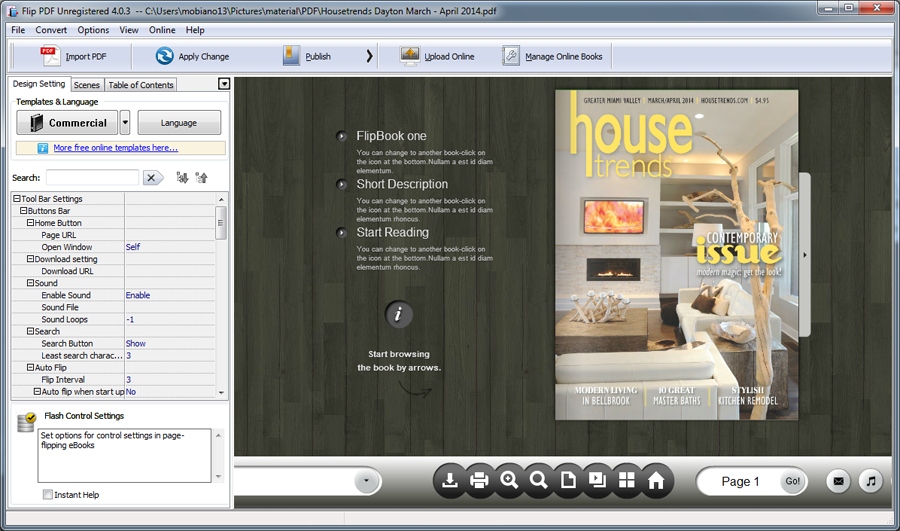Click the info icon beside templates link
Viewport: 900px width, 531px height.
point(42,148)
